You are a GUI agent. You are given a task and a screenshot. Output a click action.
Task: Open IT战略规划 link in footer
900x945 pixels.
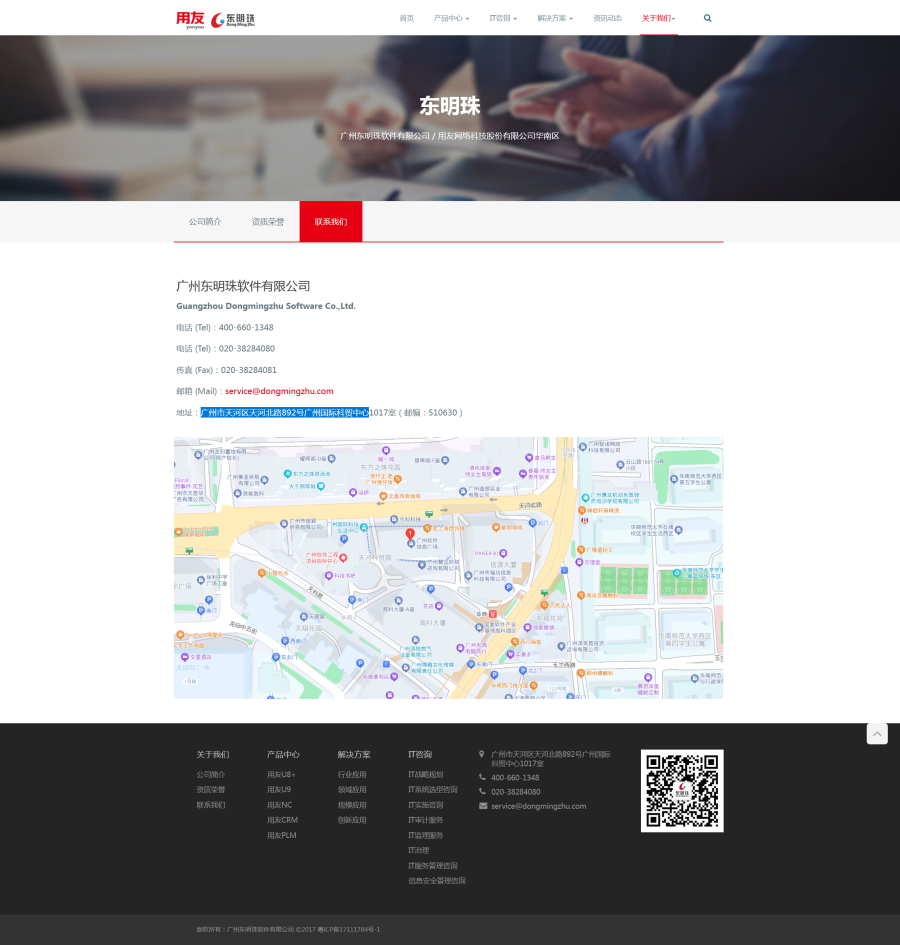425,775
